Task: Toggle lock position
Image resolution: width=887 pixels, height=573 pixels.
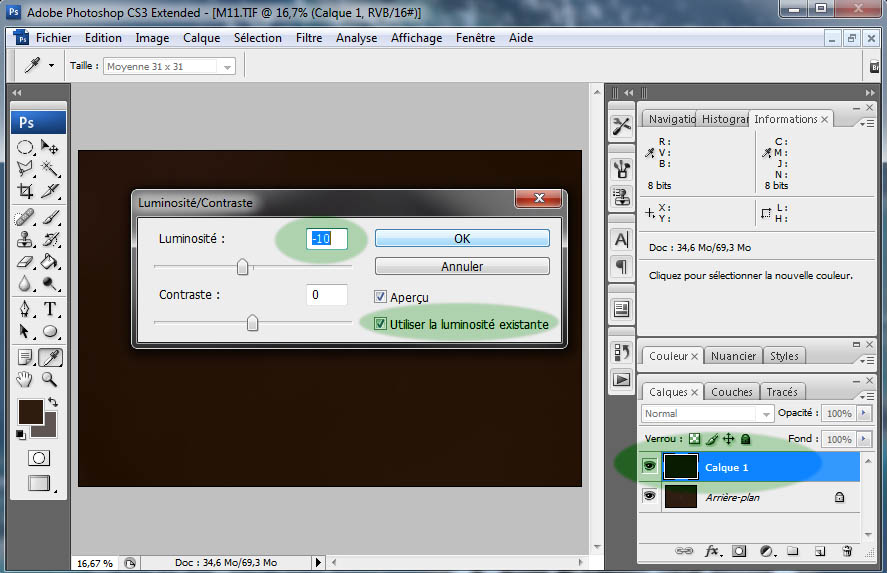Action: 729,438
